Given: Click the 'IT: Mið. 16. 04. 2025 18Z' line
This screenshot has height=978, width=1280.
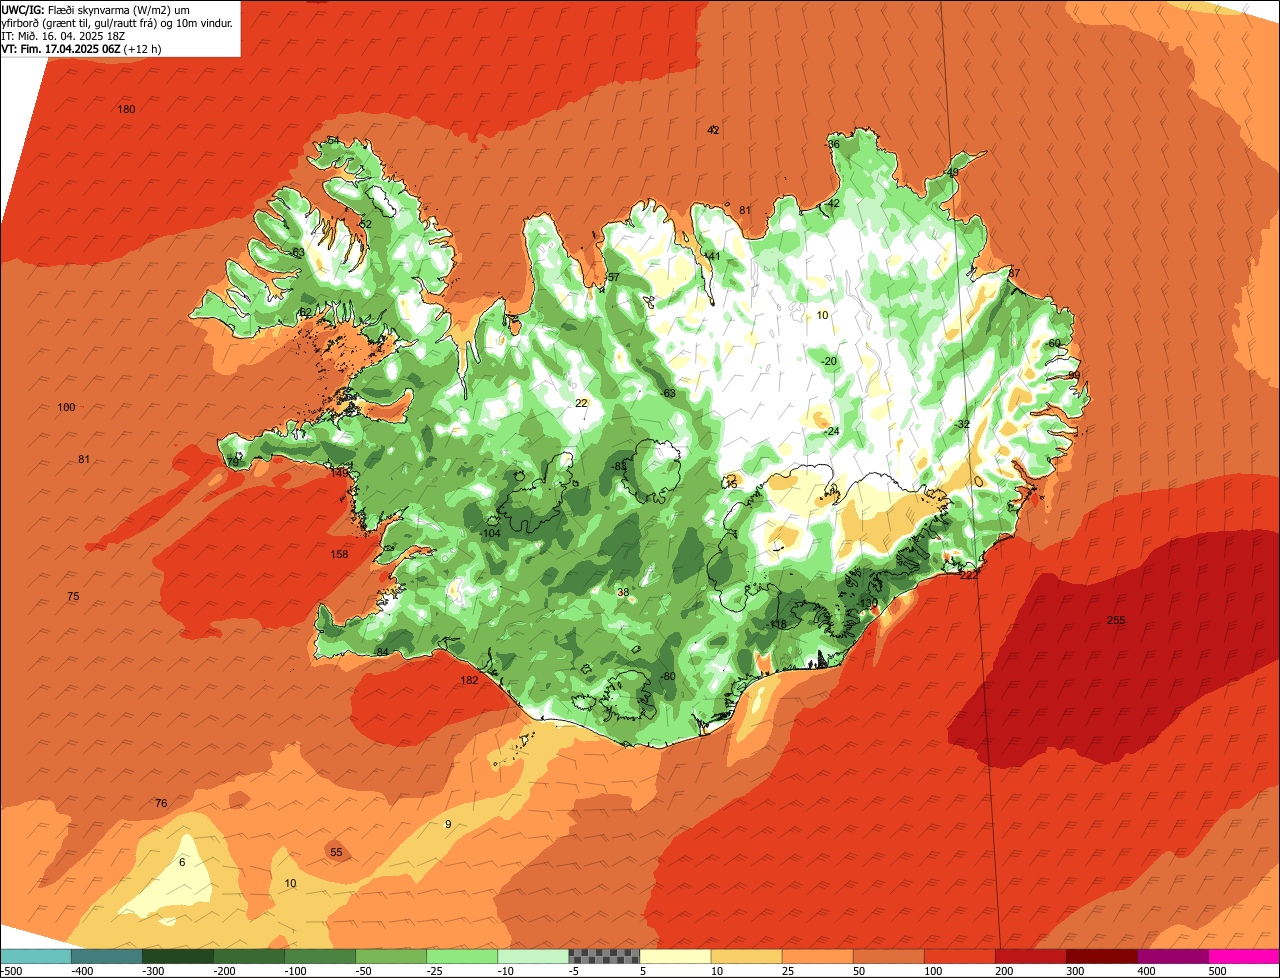Looking at the screenshot, I should tap(63, 35).
